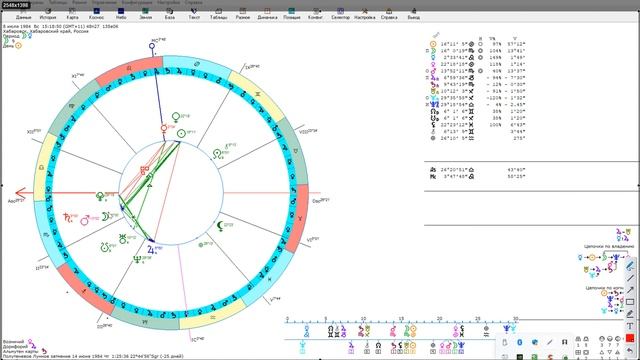Click the 15 tick on degree scale
640x360 pixels.
(401, 319)
